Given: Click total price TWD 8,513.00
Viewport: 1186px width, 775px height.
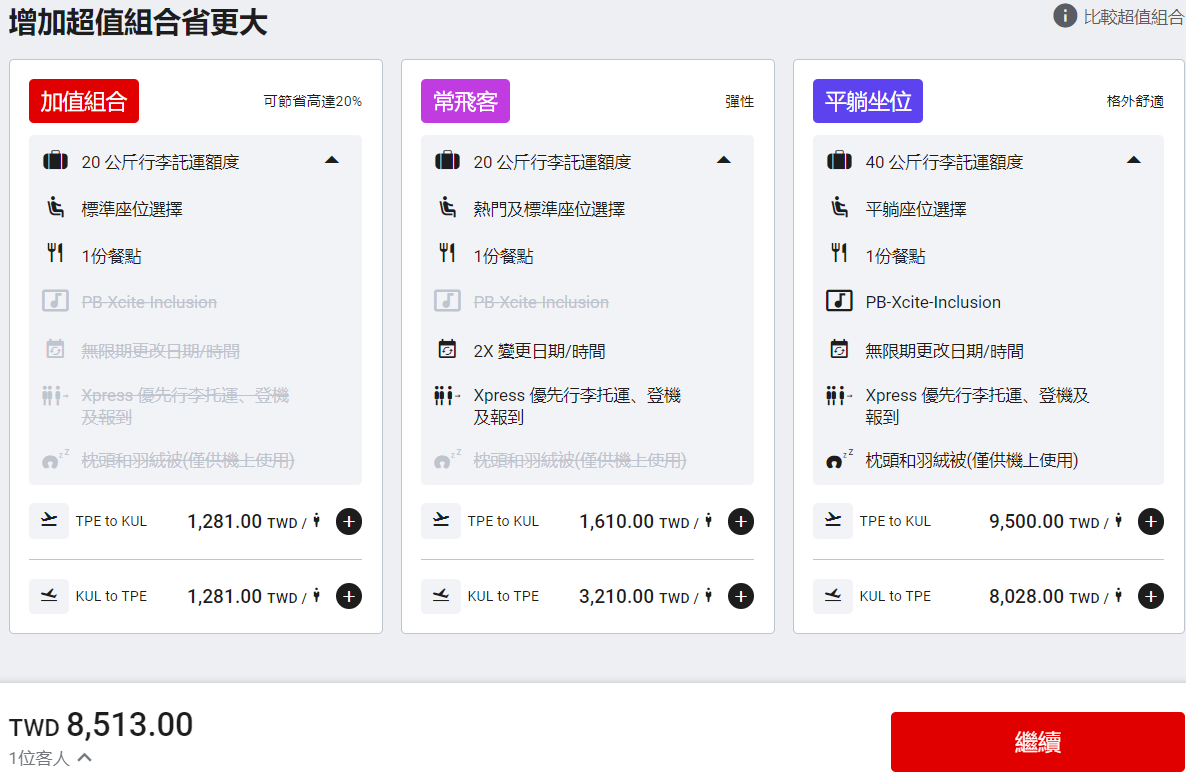Looking at the screenshot, I should [x=101, y=725].
